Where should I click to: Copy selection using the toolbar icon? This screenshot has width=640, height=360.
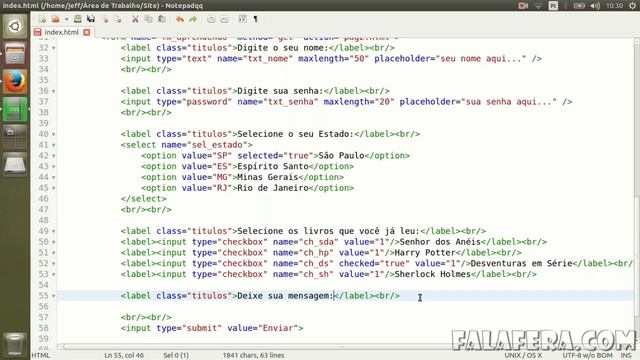point(149,19)
